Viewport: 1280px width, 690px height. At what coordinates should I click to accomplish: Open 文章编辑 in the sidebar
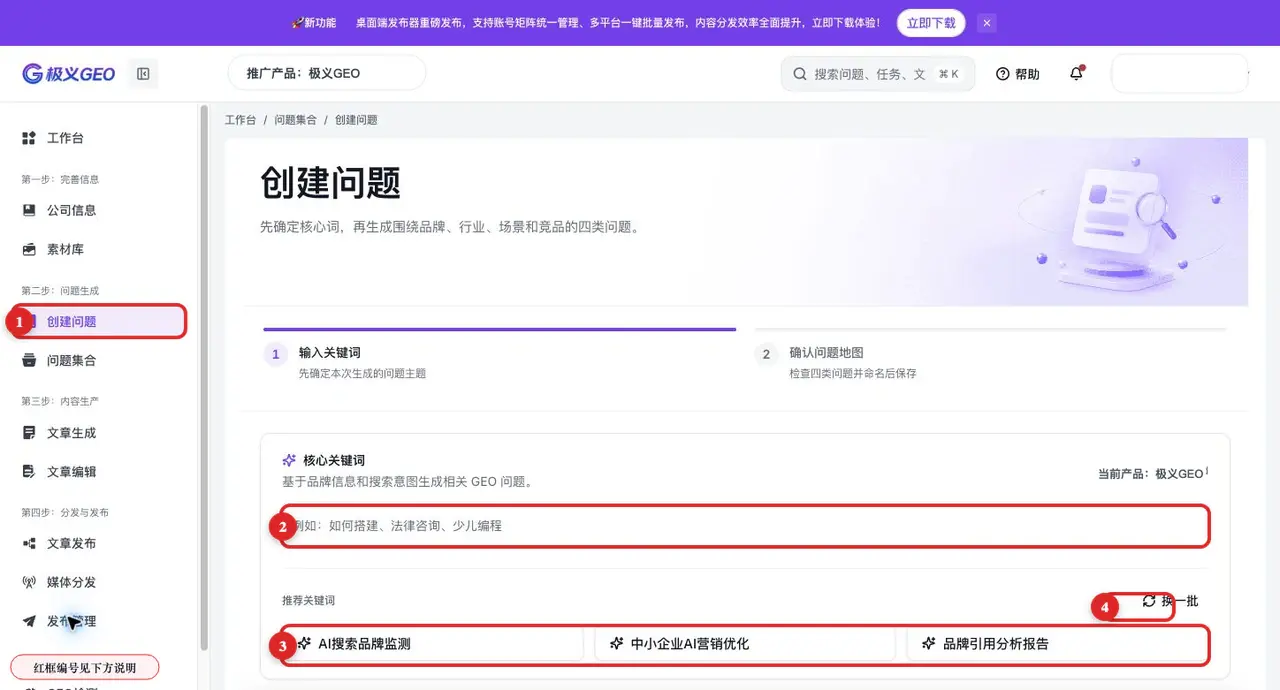pos(99,472)
